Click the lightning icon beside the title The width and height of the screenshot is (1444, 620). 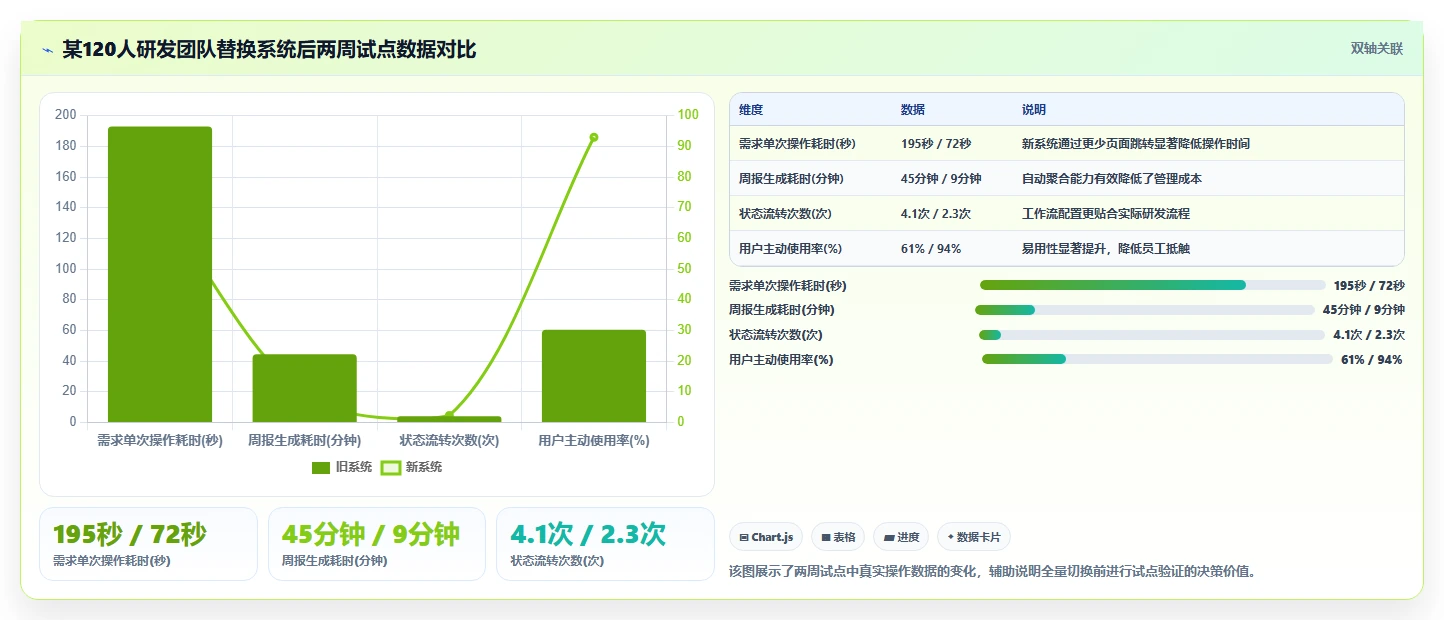48,50
